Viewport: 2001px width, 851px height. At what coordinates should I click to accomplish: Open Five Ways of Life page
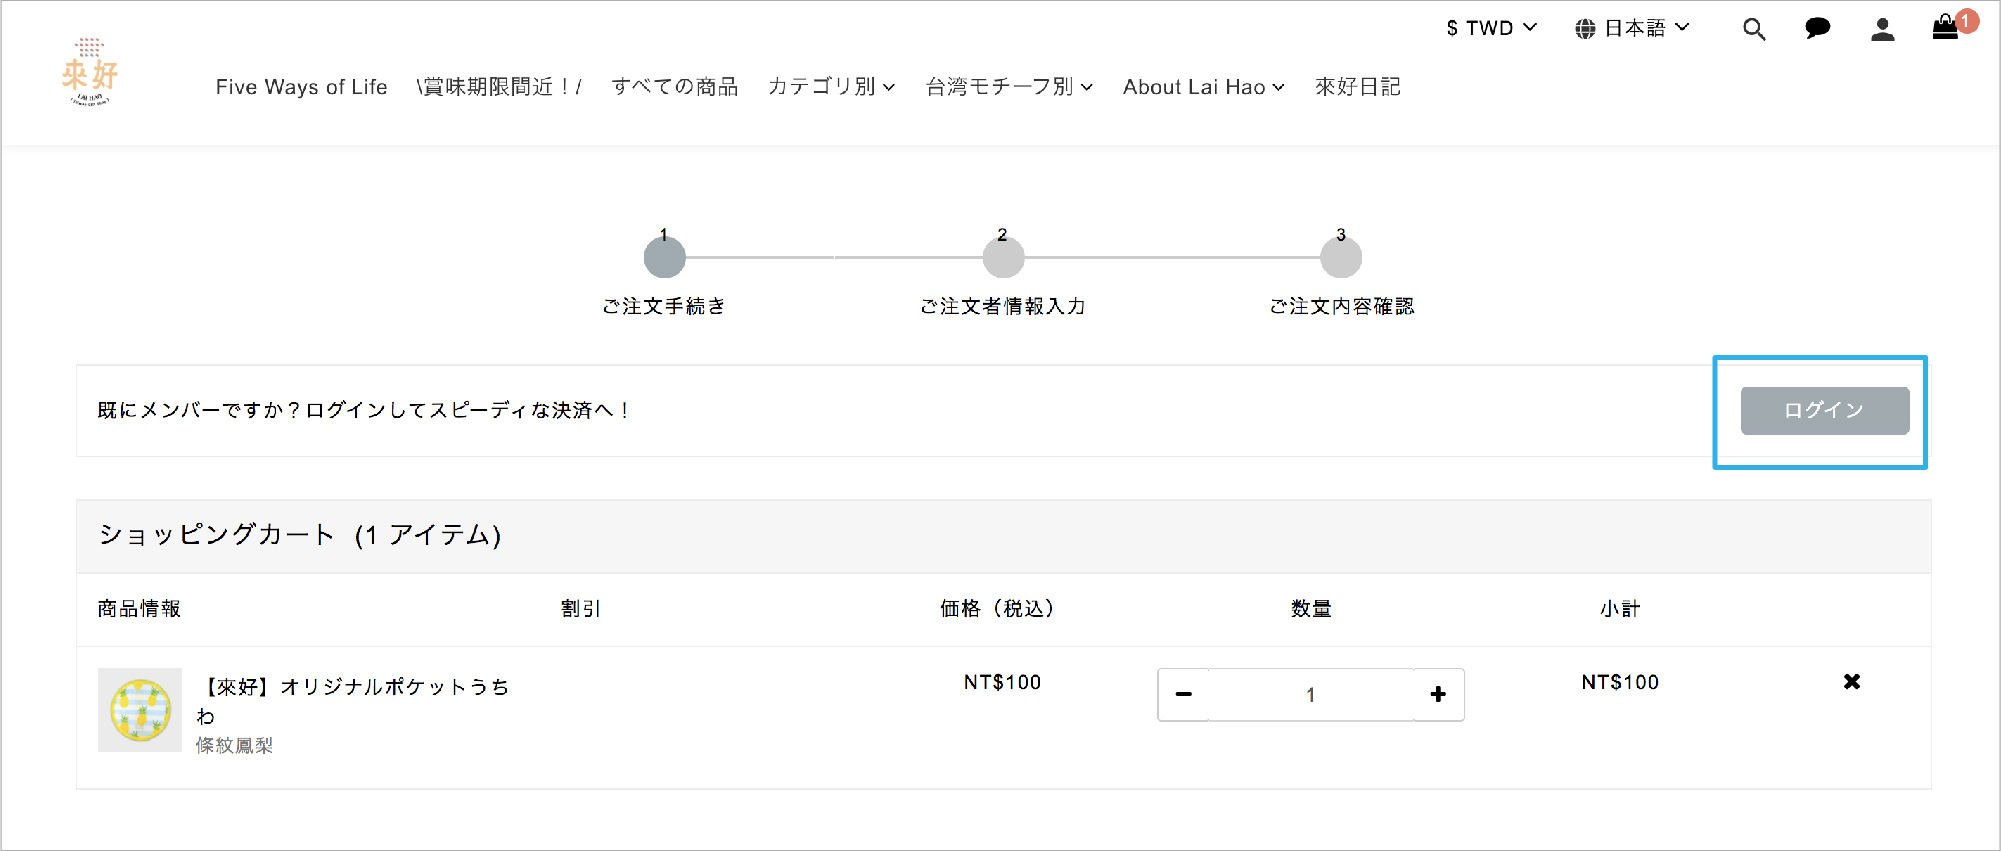tap(301, 87)
